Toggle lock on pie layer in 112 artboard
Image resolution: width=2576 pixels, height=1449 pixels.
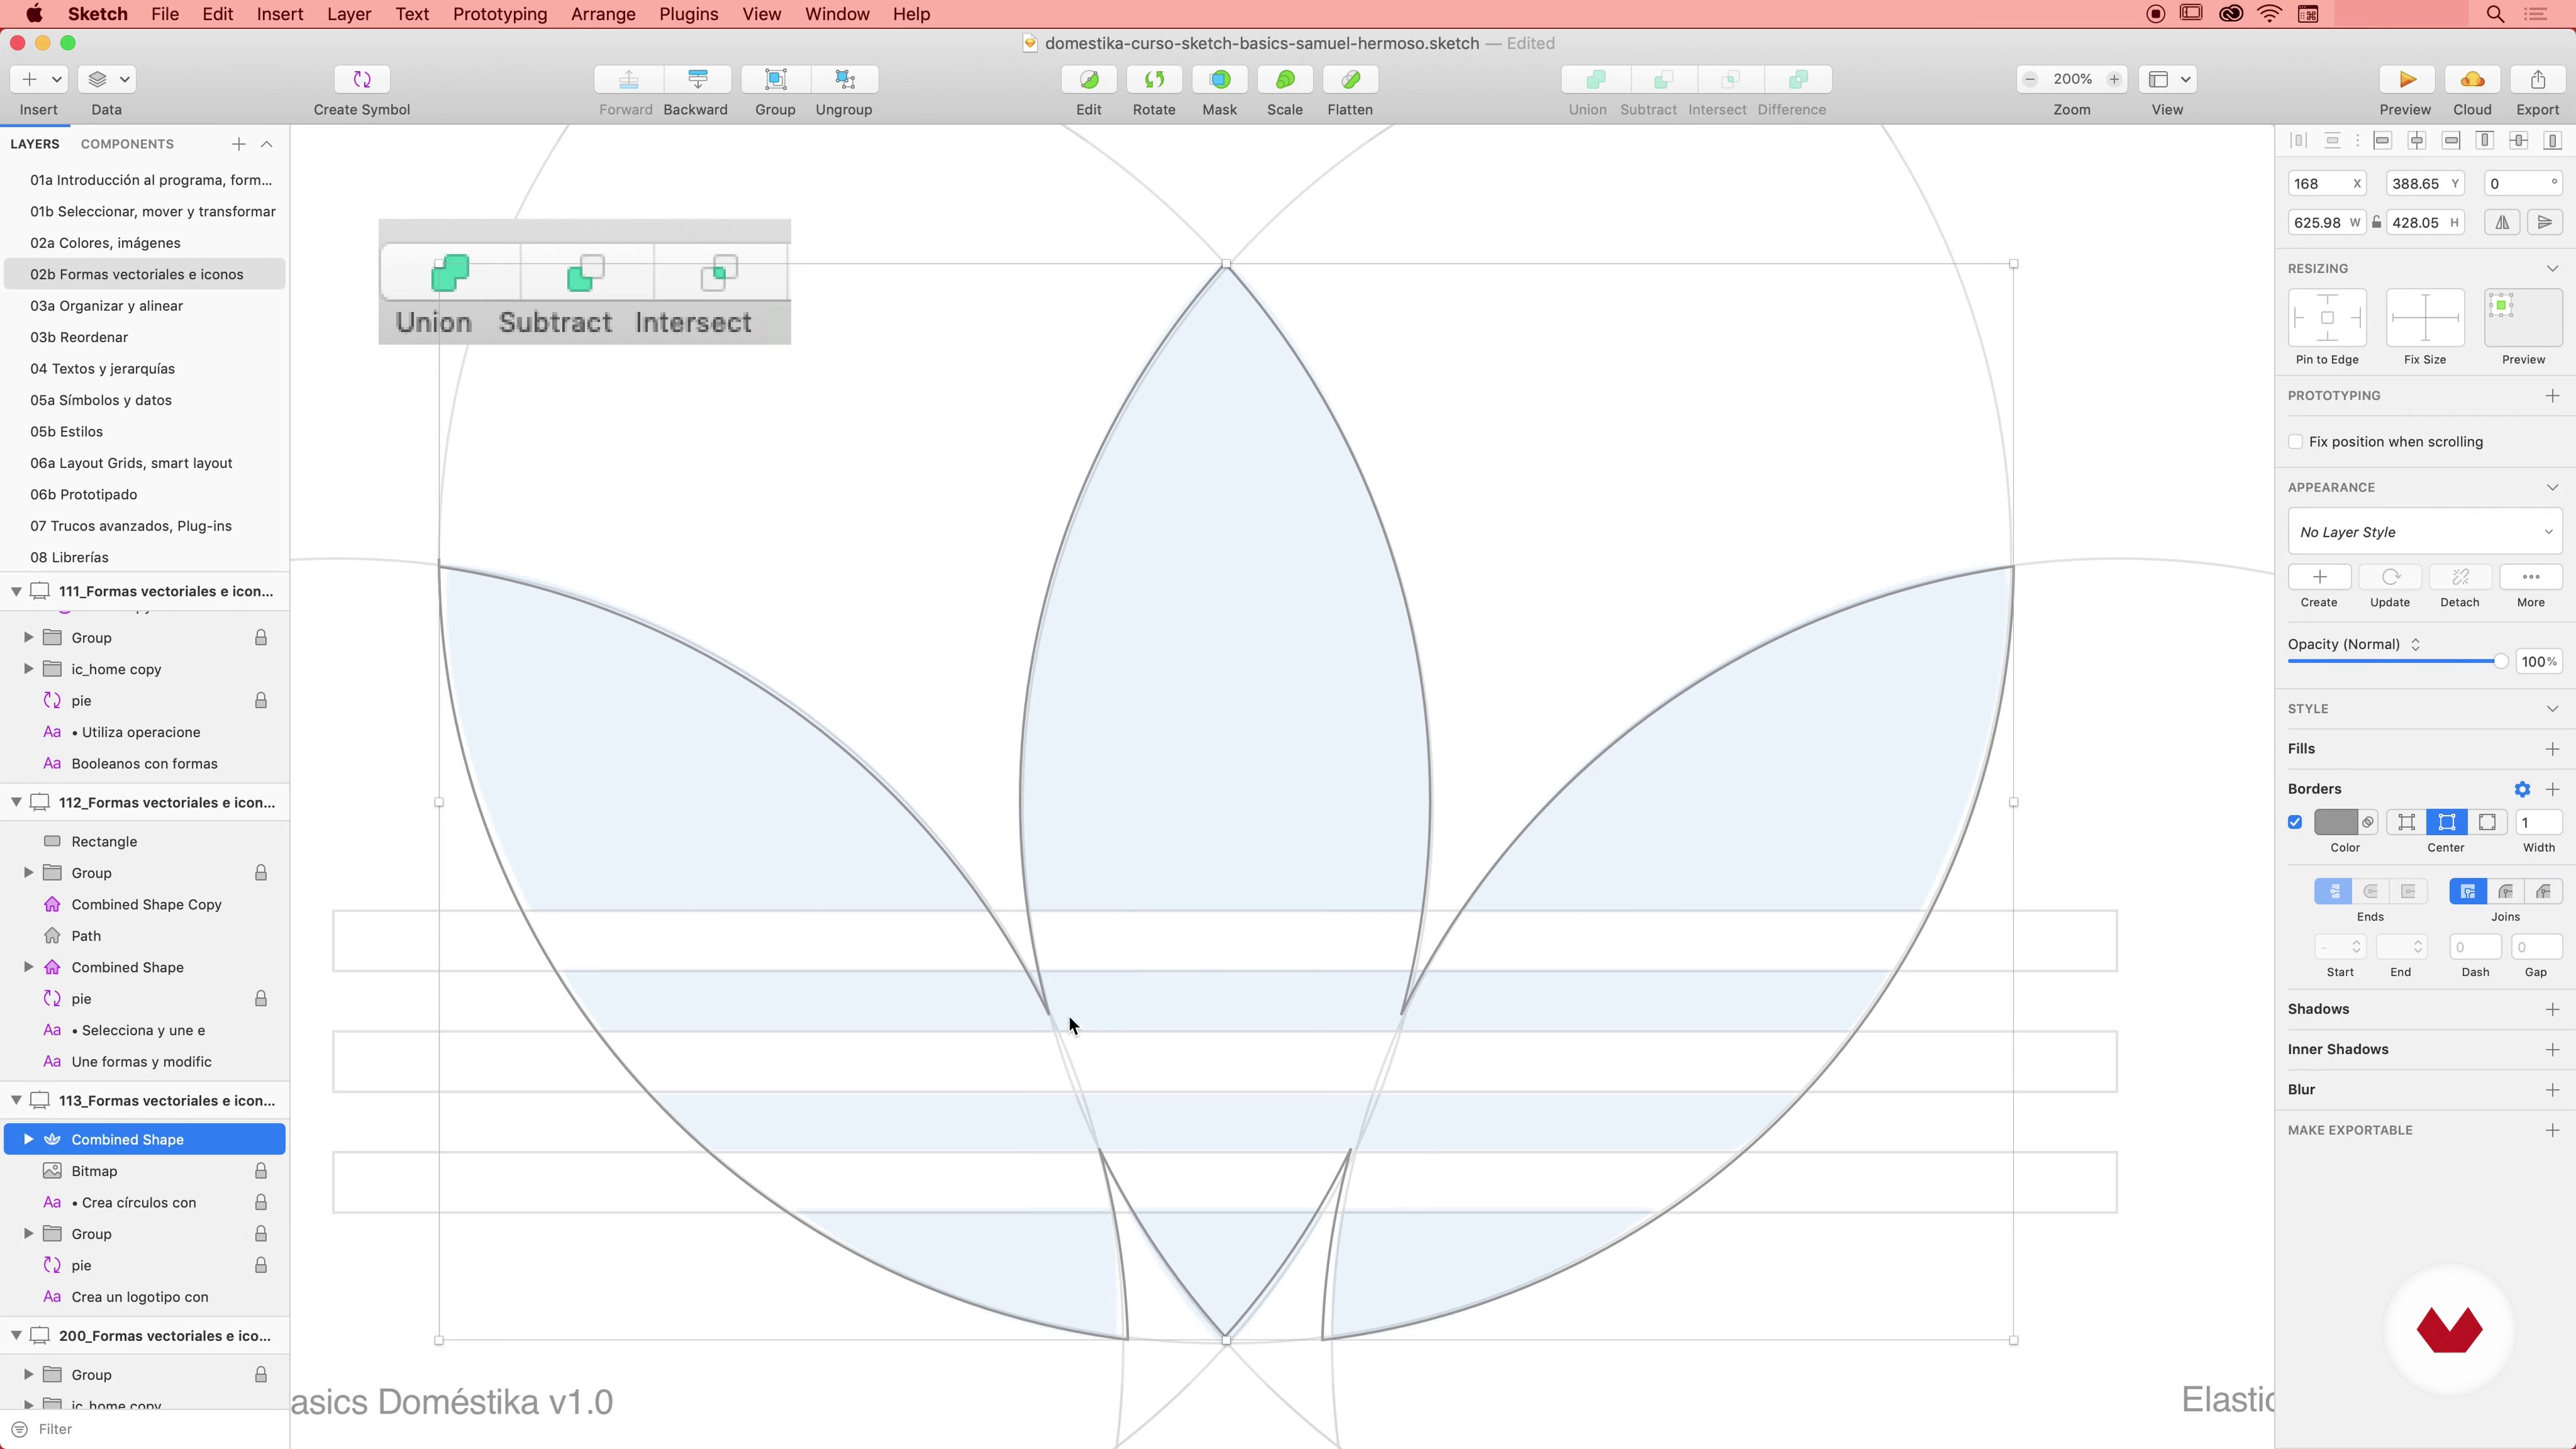260,999
